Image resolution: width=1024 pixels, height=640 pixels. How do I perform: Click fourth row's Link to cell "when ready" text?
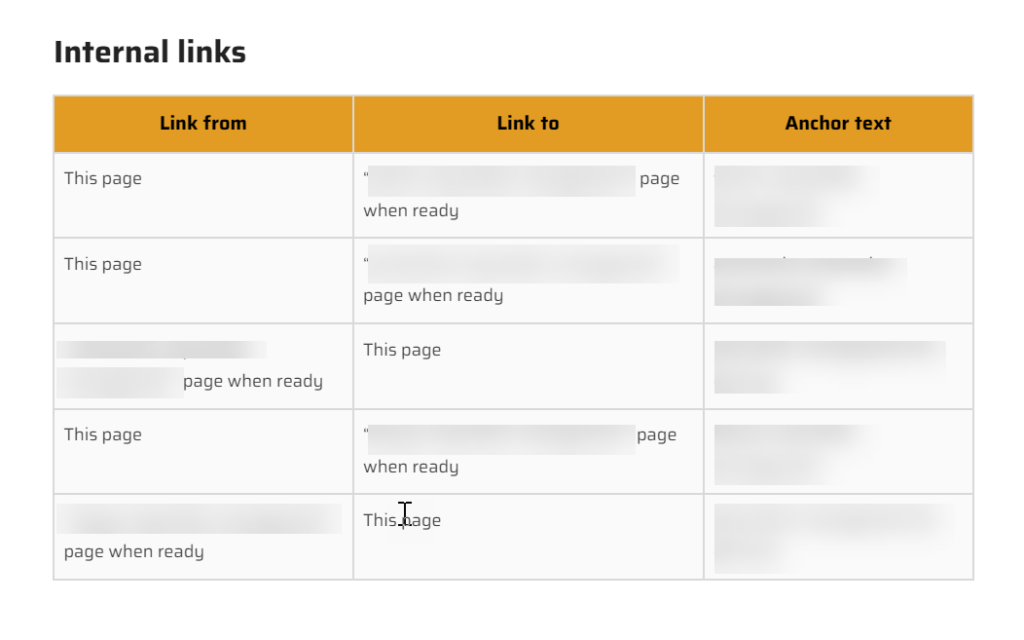[x=411, y=467]
